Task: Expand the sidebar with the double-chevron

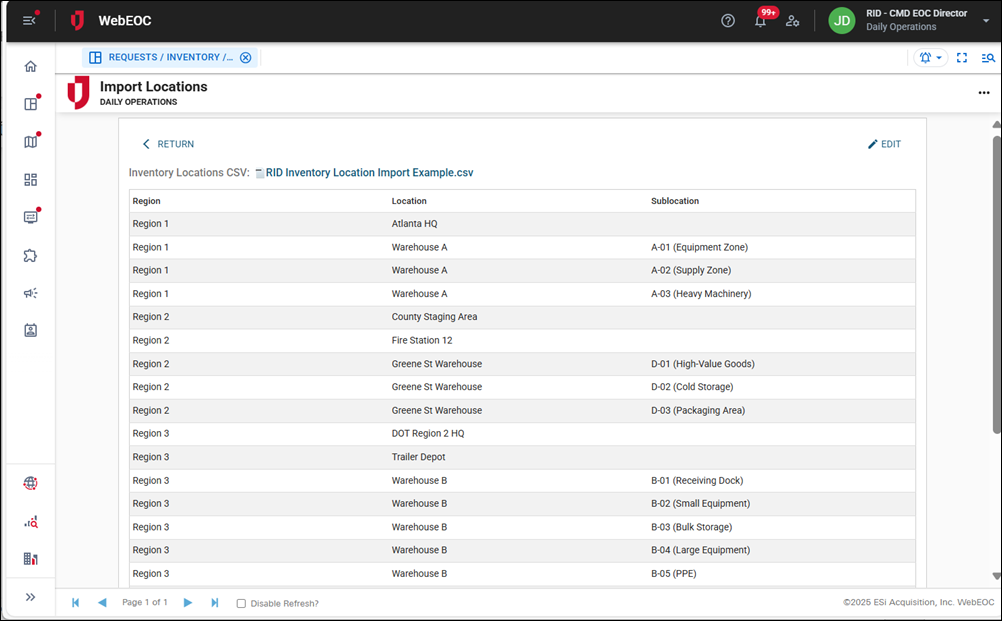Action: pos(30,597)
